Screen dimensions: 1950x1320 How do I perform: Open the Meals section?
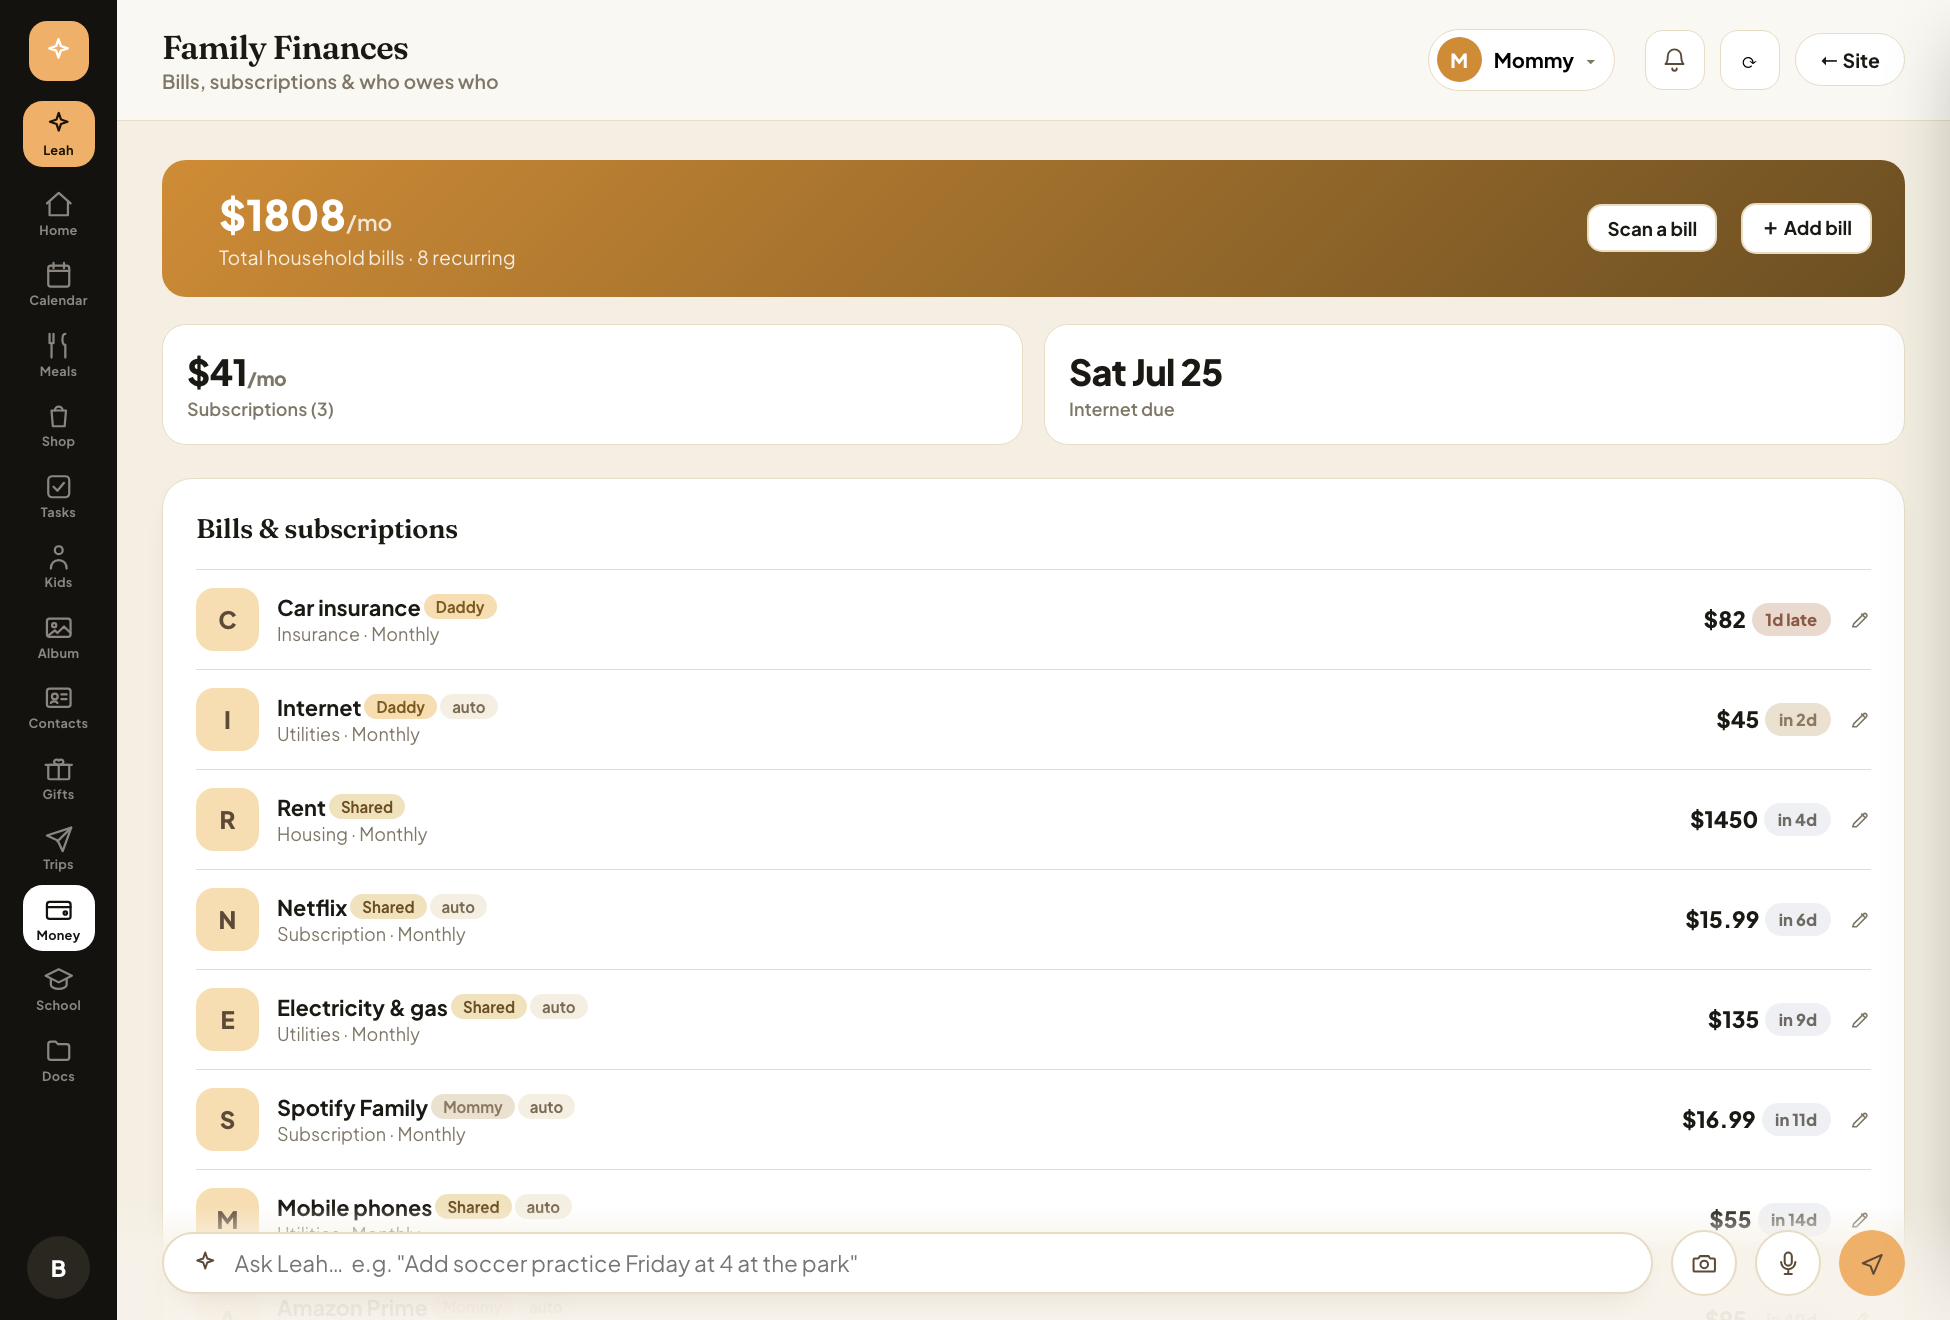pyautogui.click(x=58, y=356)
